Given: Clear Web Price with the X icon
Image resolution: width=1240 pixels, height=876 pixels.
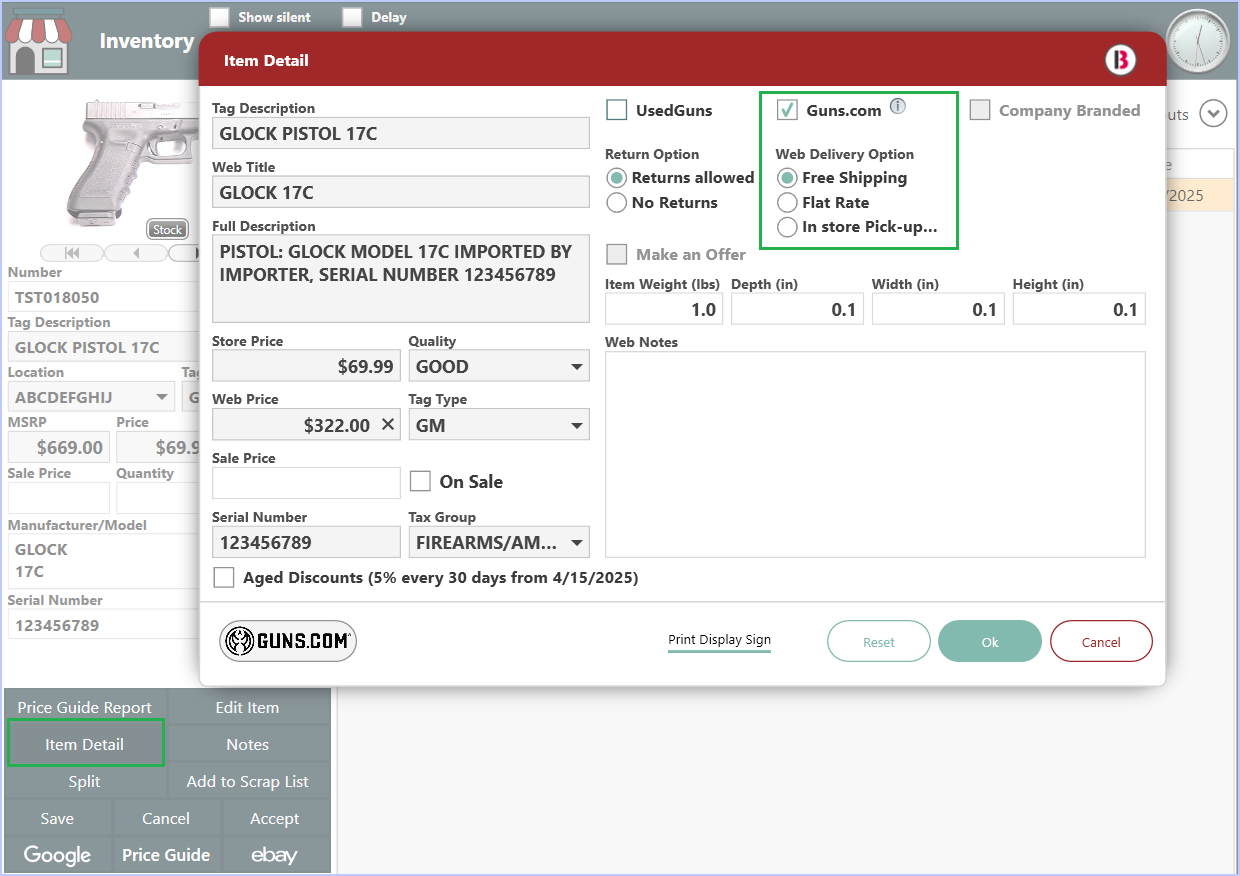Looking at the screenshot, I should 388,425.
